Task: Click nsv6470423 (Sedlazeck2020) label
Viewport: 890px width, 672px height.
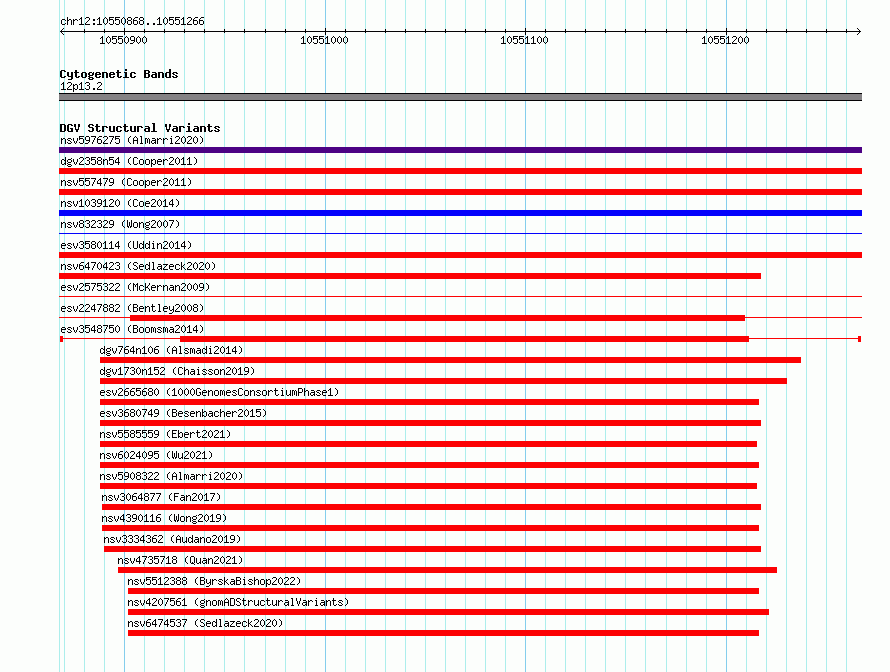Action: (x=138, y=266)
